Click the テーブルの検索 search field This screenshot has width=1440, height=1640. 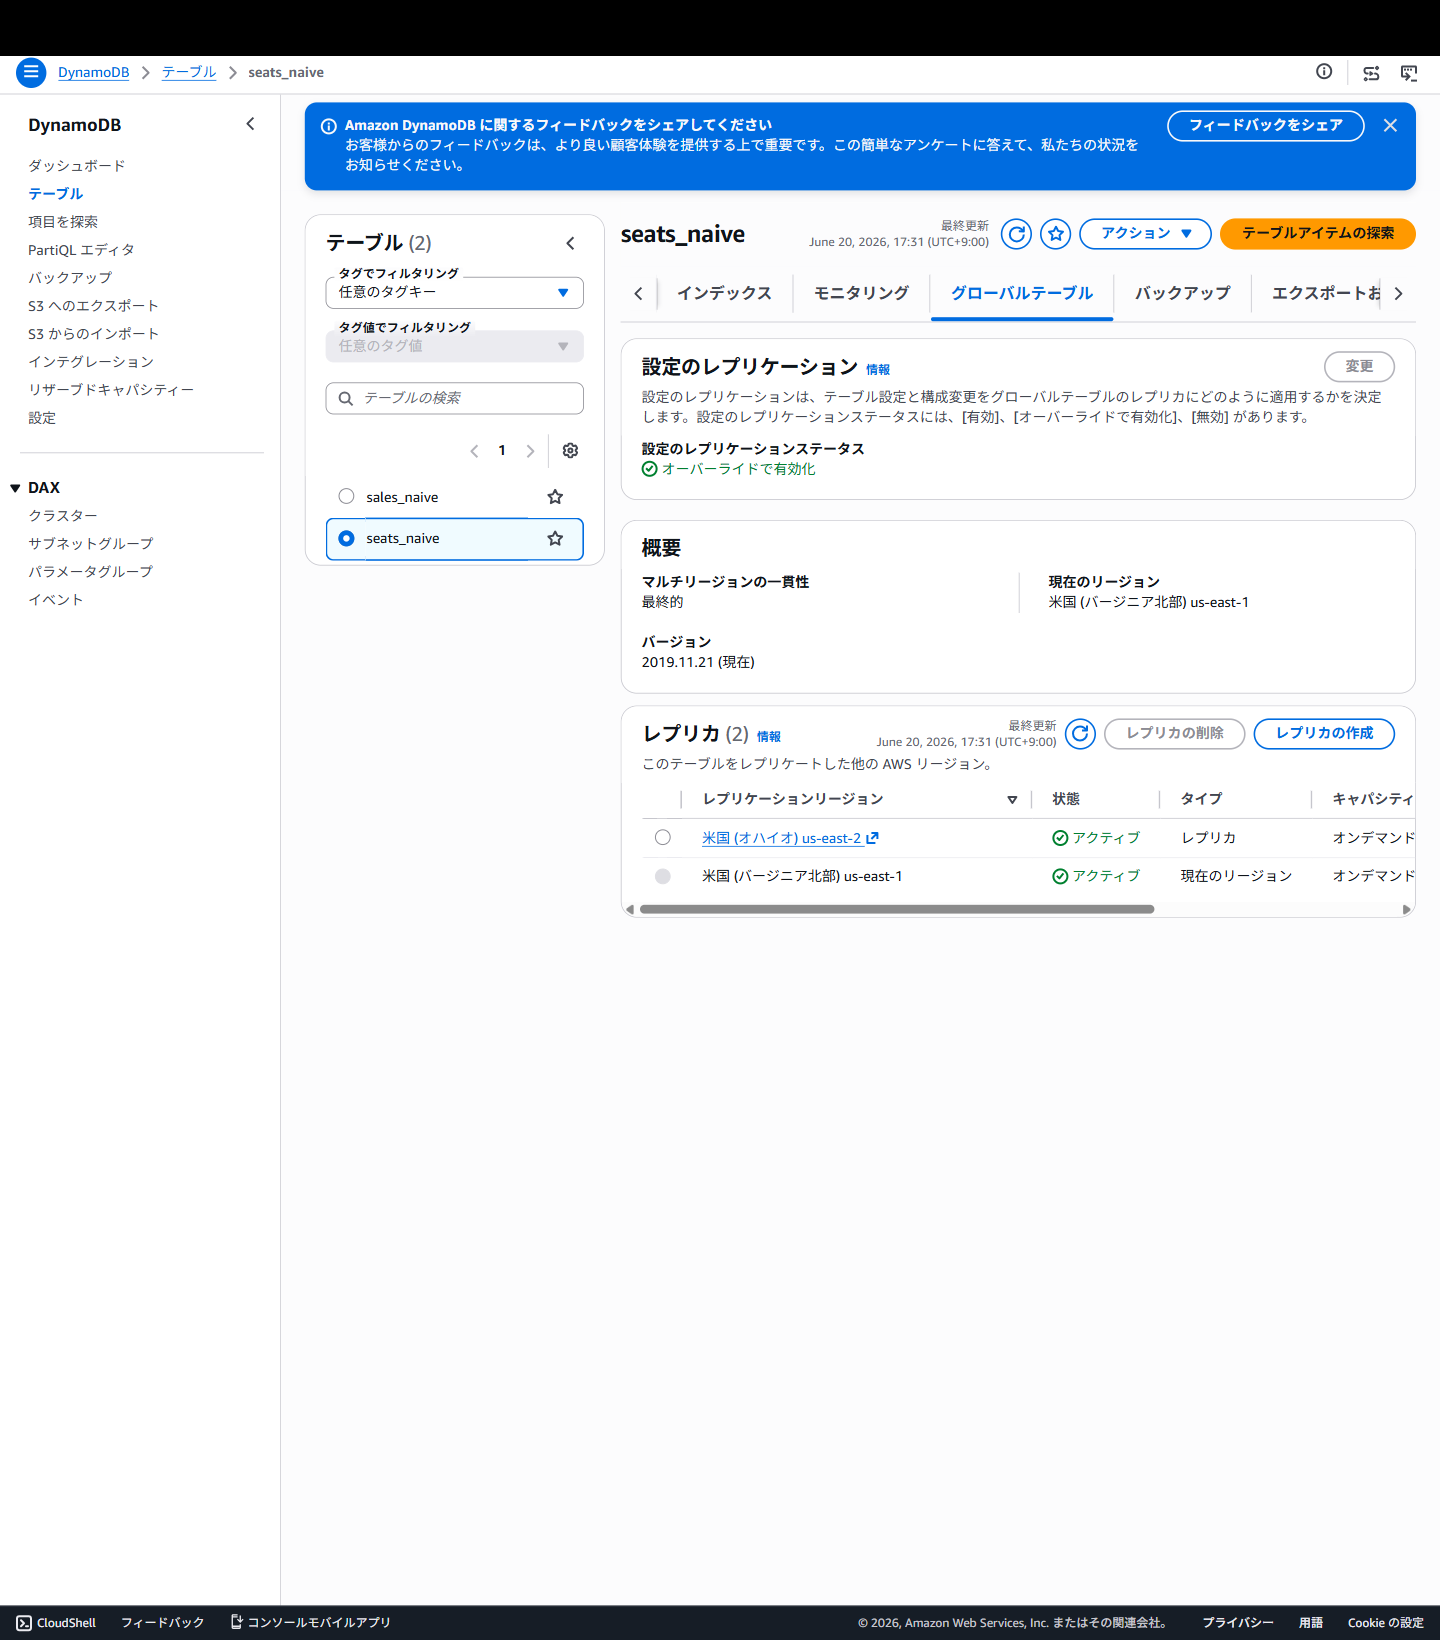(454, 398)
